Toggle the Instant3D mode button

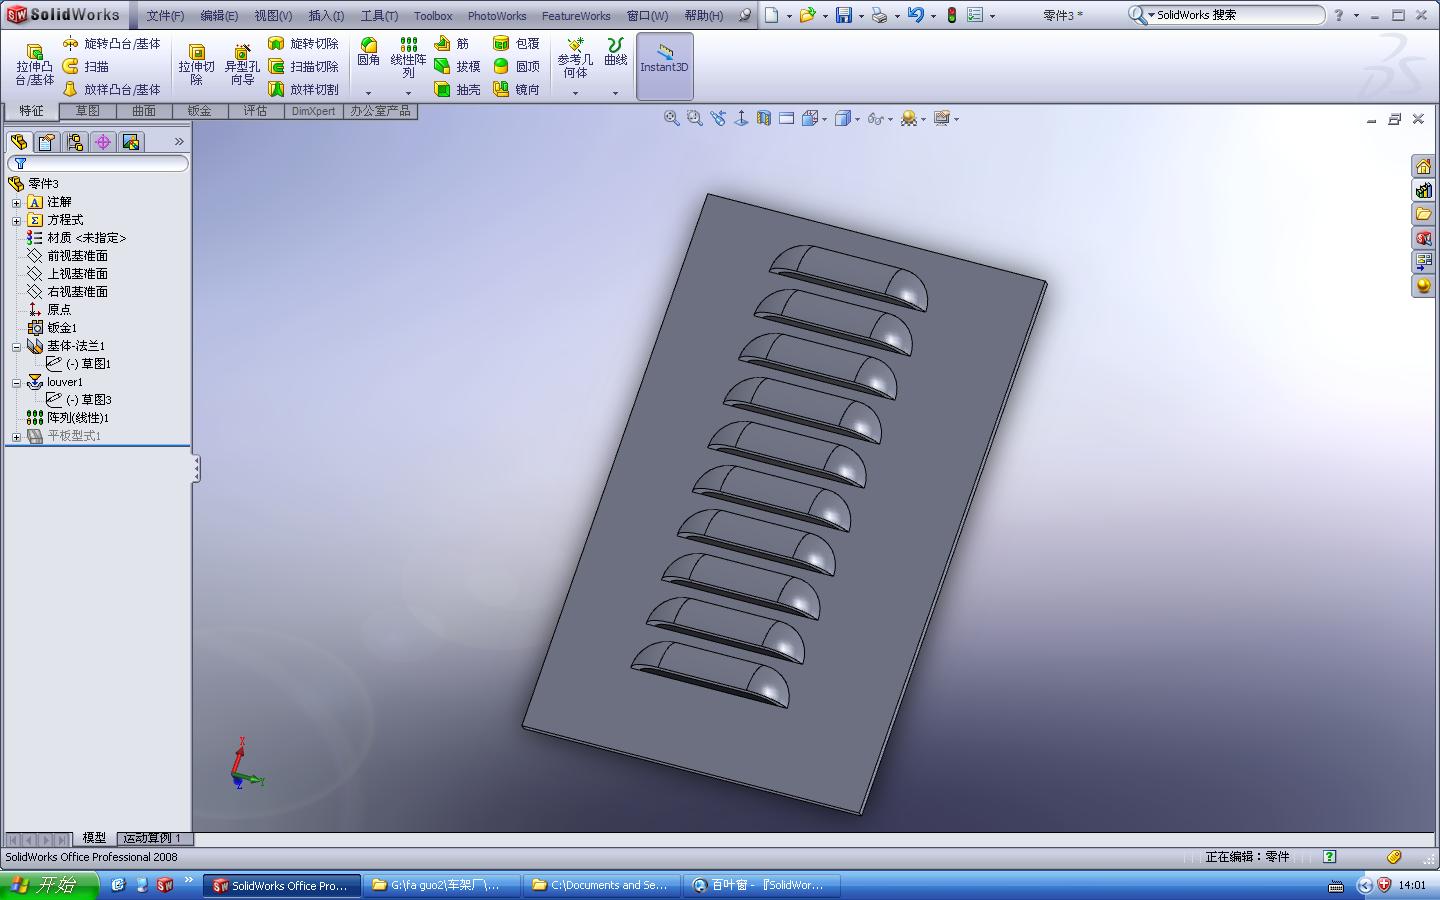point(665,66)
